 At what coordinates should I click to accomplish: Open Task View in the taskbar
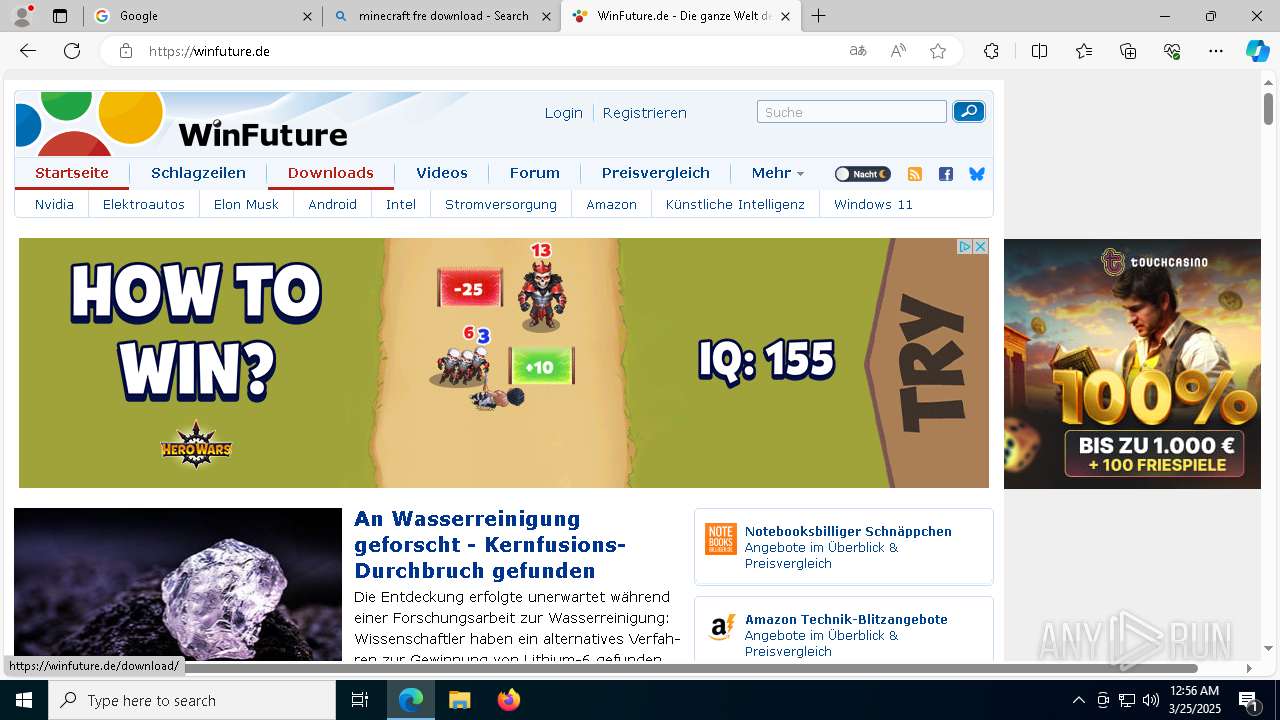pos(360,700)
